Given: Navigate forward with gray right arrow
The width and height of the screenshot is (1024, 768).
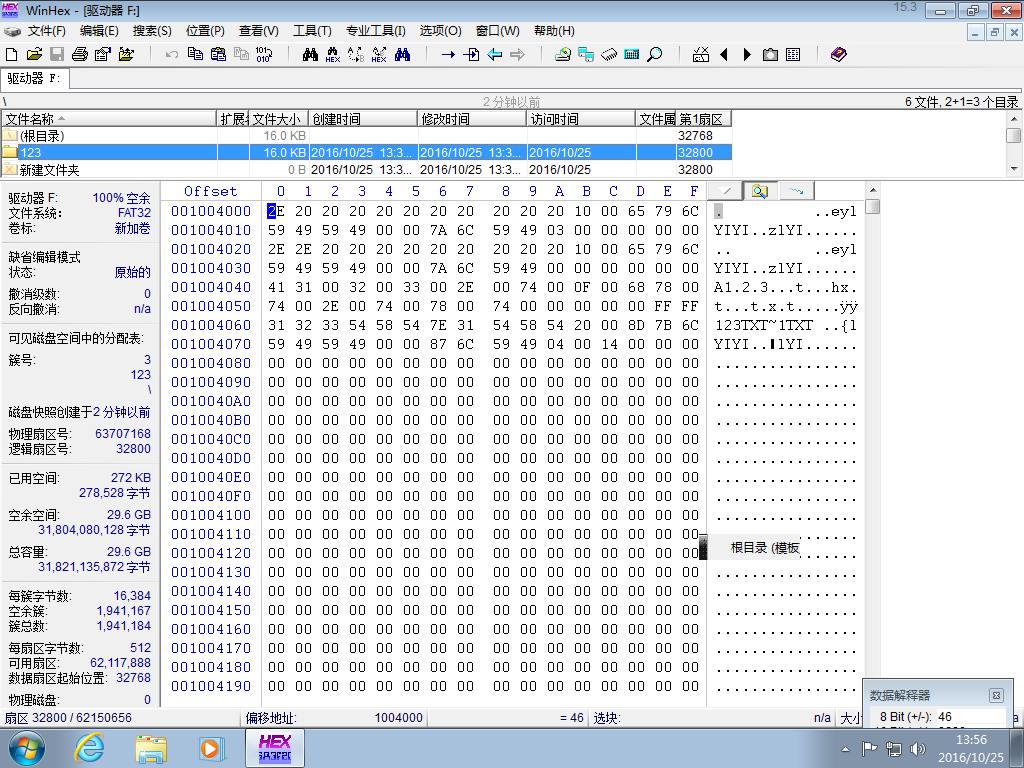Looking at the screenshot, I should click(x=517, y=54).
